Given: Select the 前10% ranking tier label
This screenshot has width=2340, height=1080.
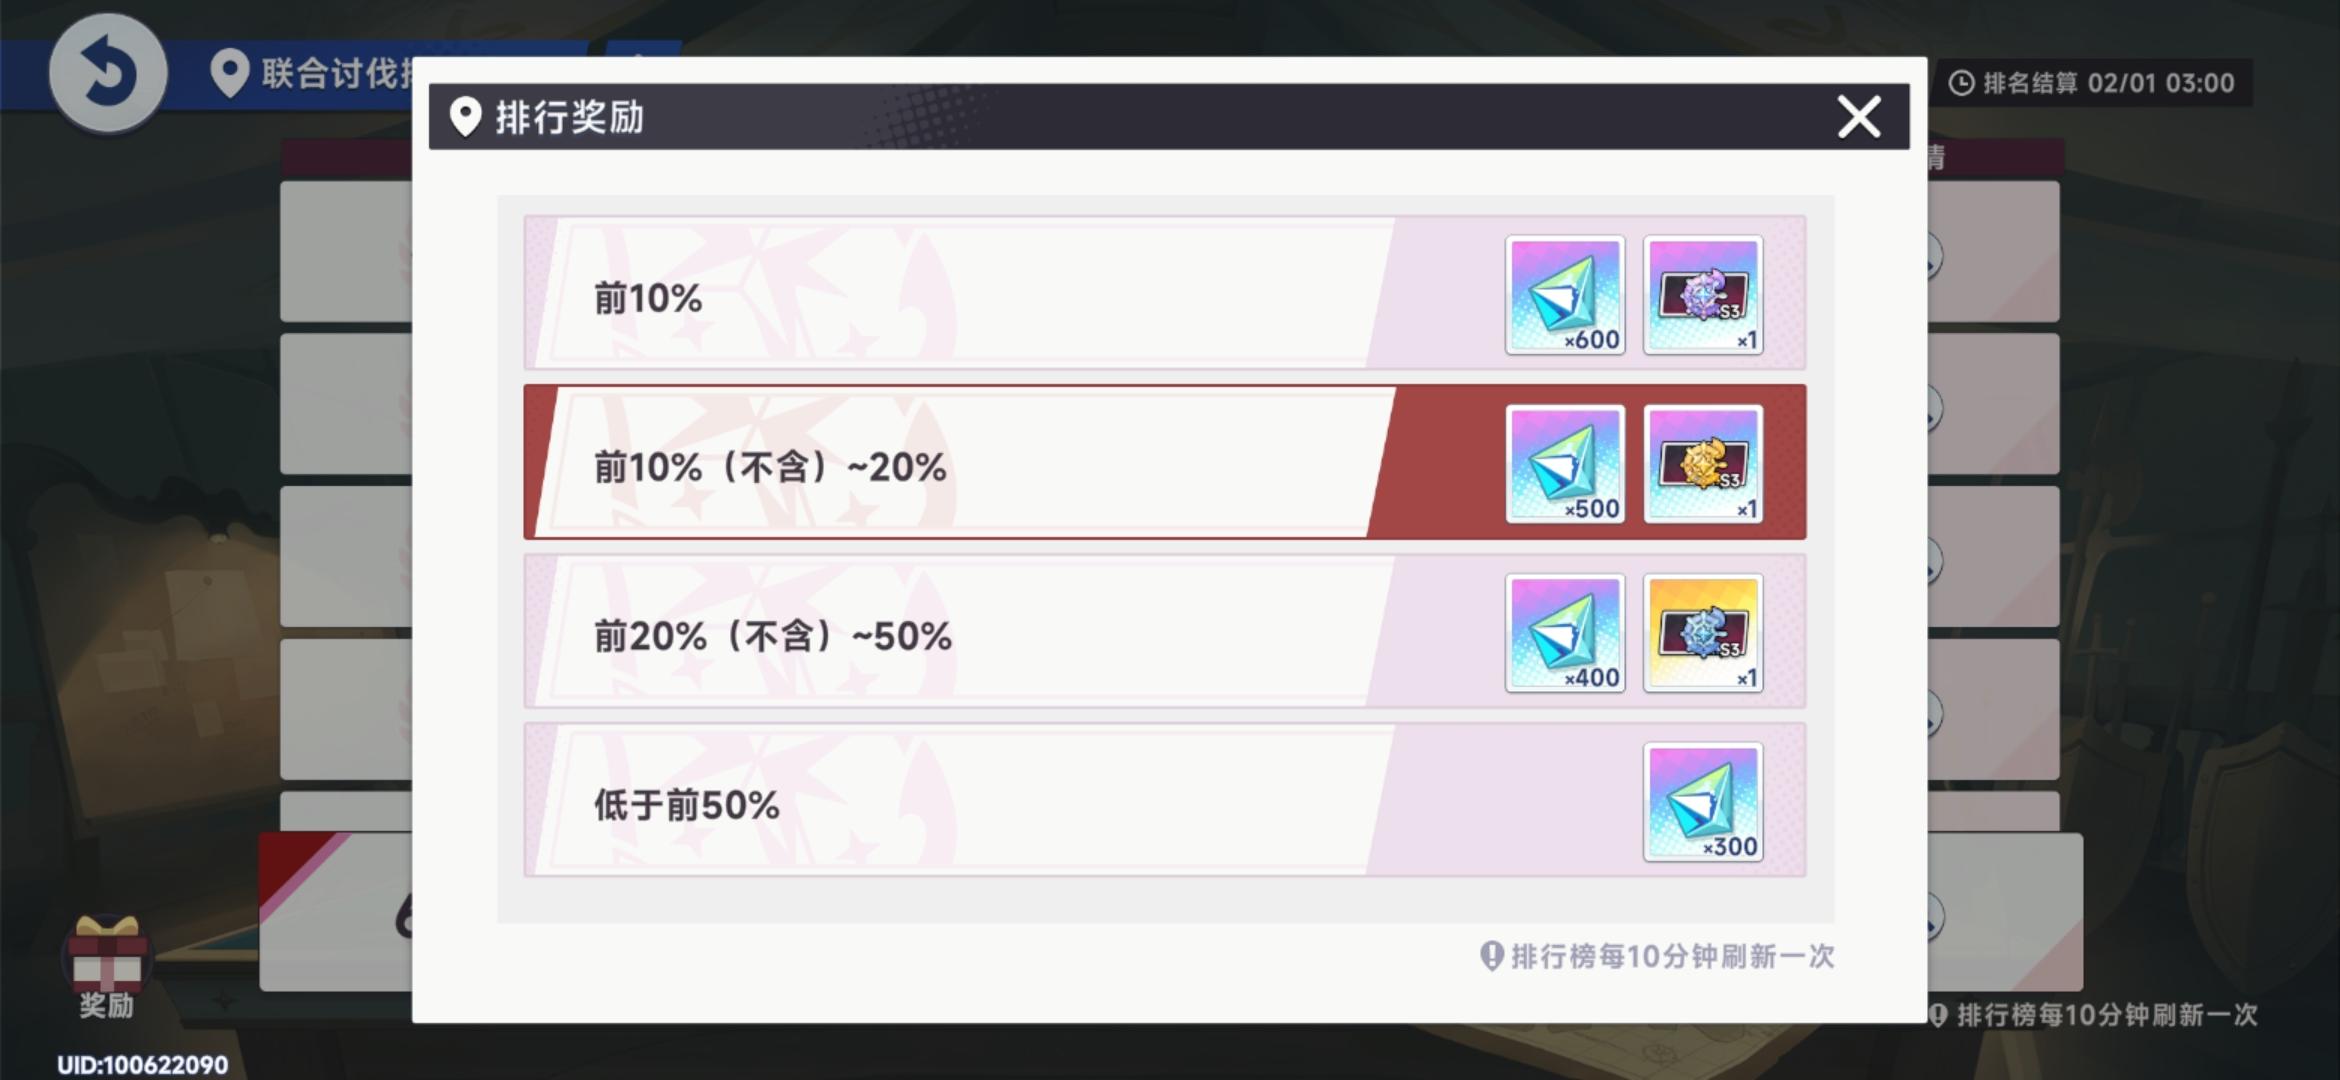Looking at the screenshot, I should tap(648, 298).
